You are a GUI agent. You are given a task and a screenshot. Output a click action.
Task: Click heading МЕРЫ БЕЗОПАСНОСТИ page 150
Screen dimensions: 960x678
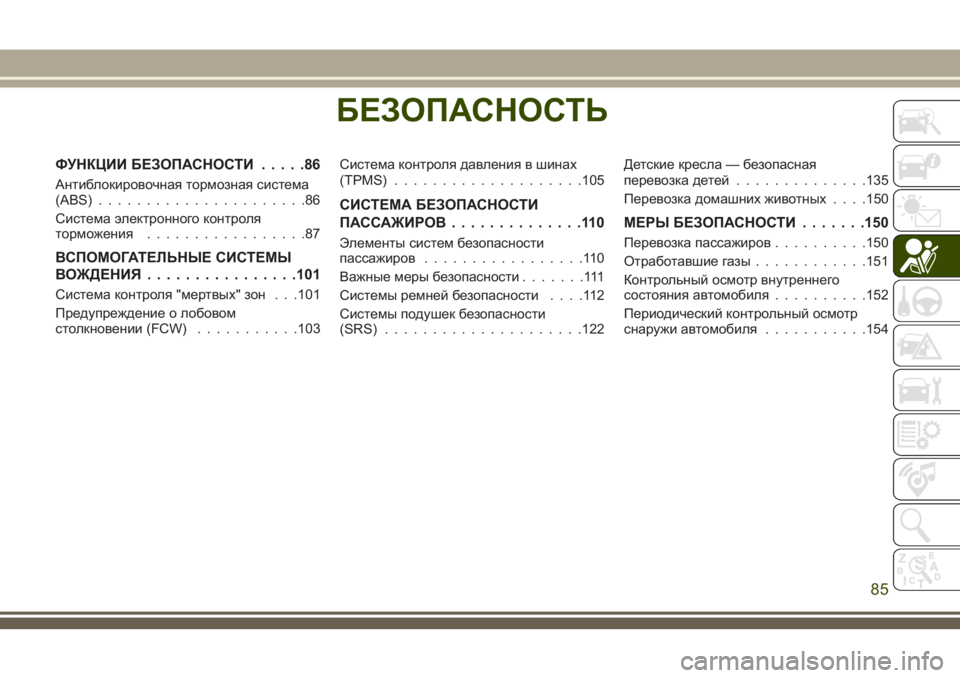point(756,222)
